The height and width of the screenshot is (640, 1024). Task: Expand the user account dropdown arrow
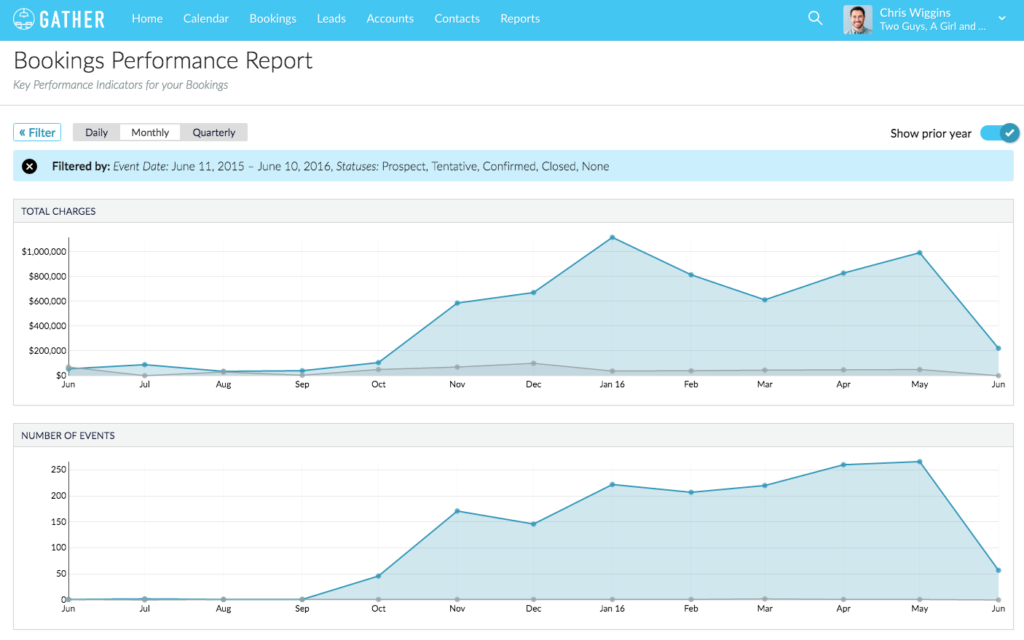[1002, 19]
